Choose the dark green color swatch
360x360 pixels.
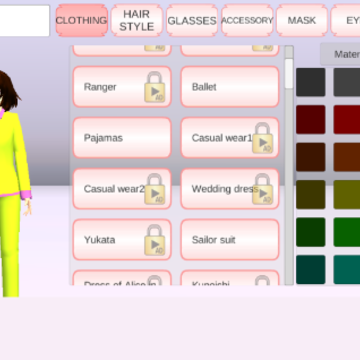311,232
